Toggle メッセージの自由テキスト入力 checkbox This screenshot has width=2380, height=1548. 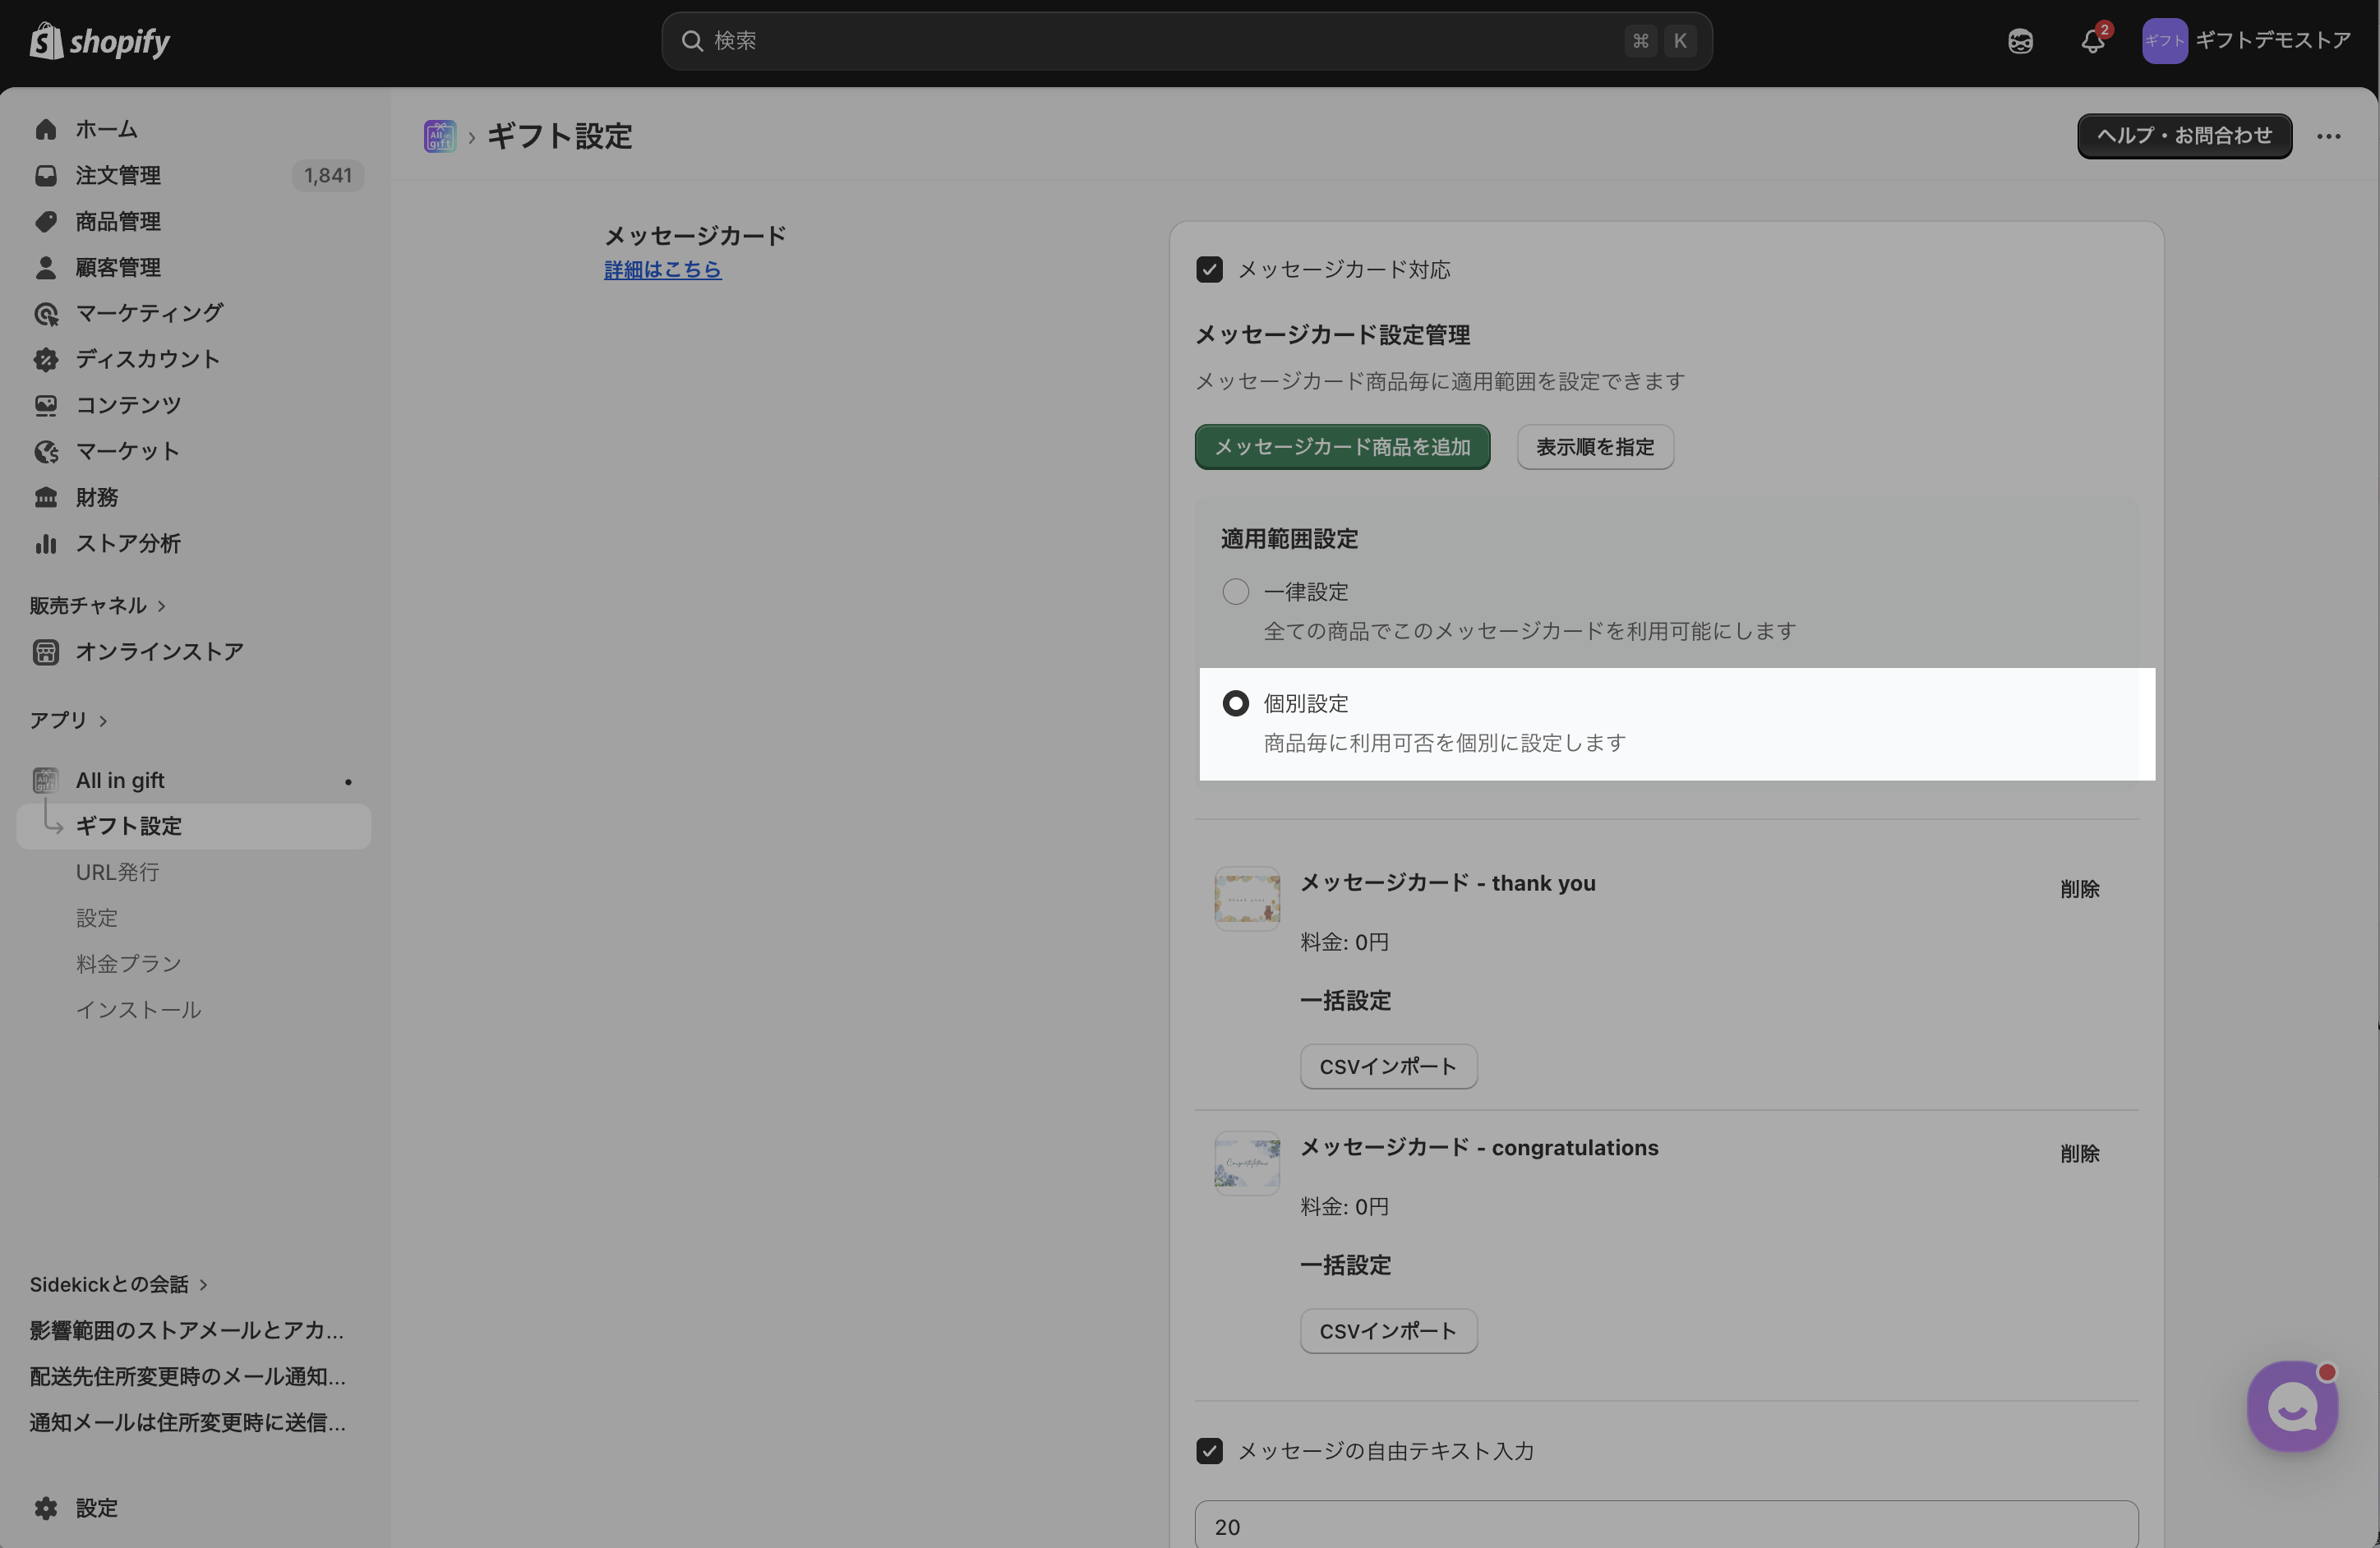click(1209, 1451)
